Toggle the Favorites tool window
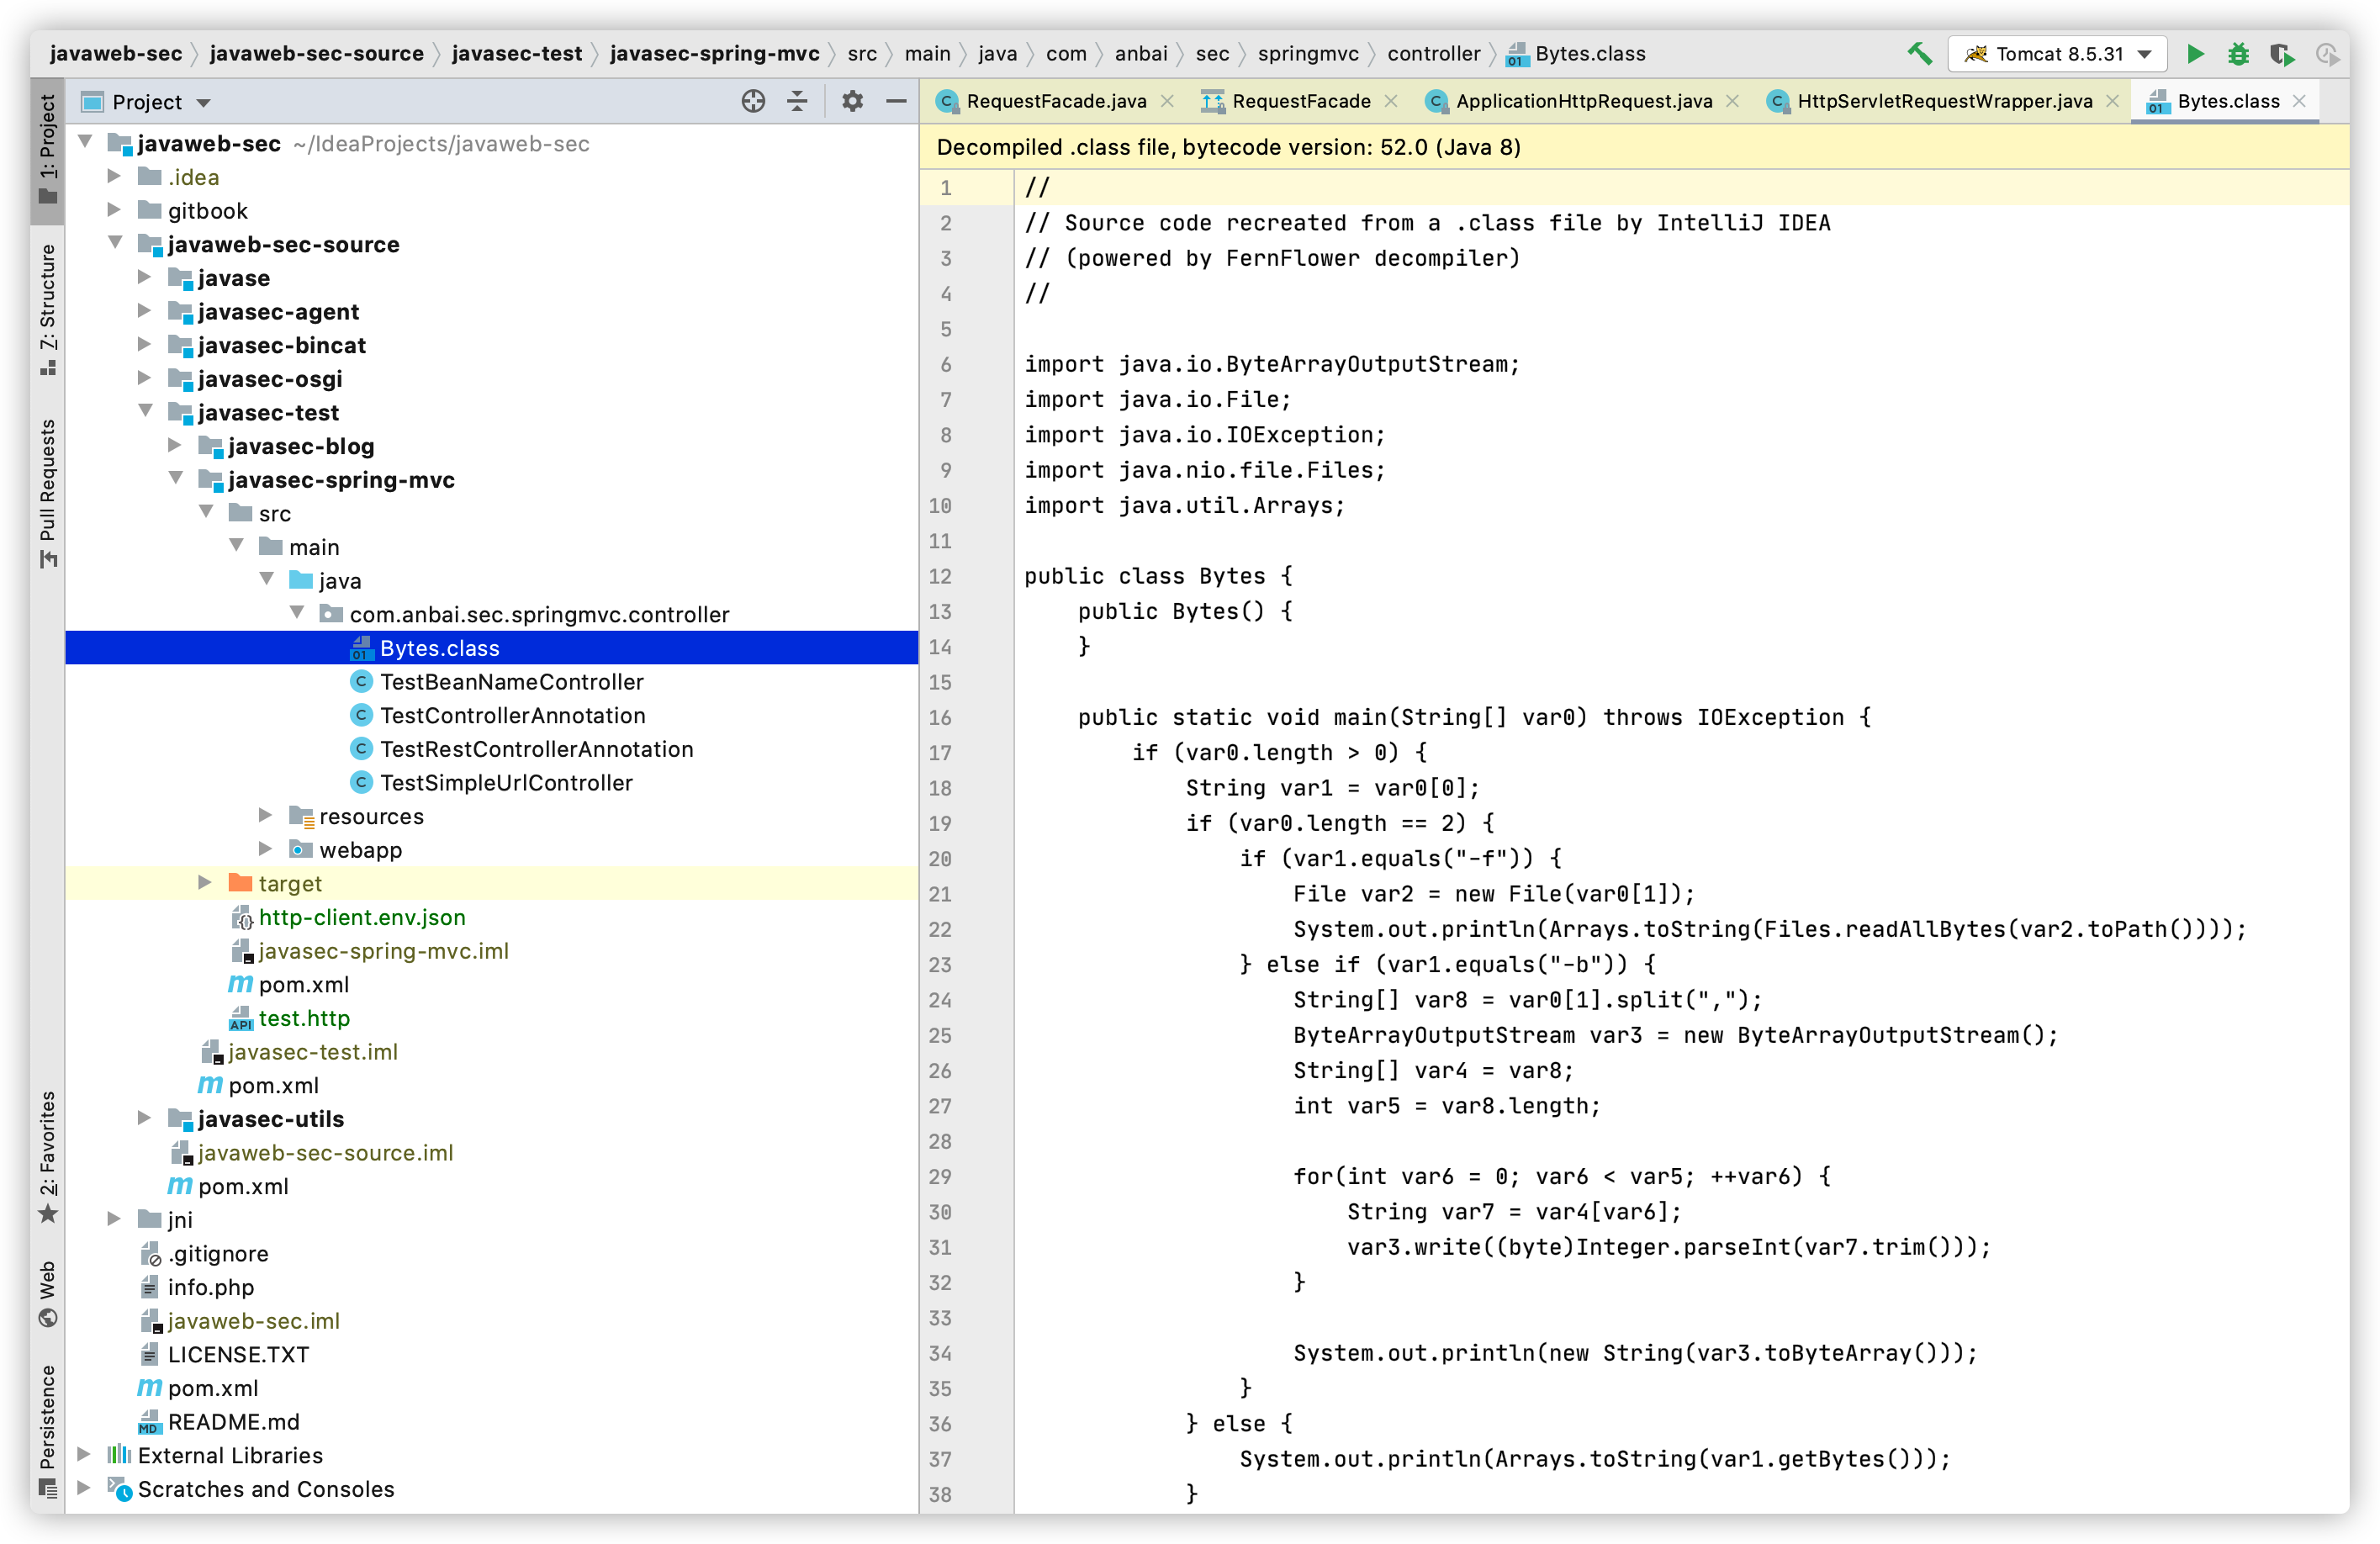This screenshot has width=2380, height=1544. (x=48, y=1156)
